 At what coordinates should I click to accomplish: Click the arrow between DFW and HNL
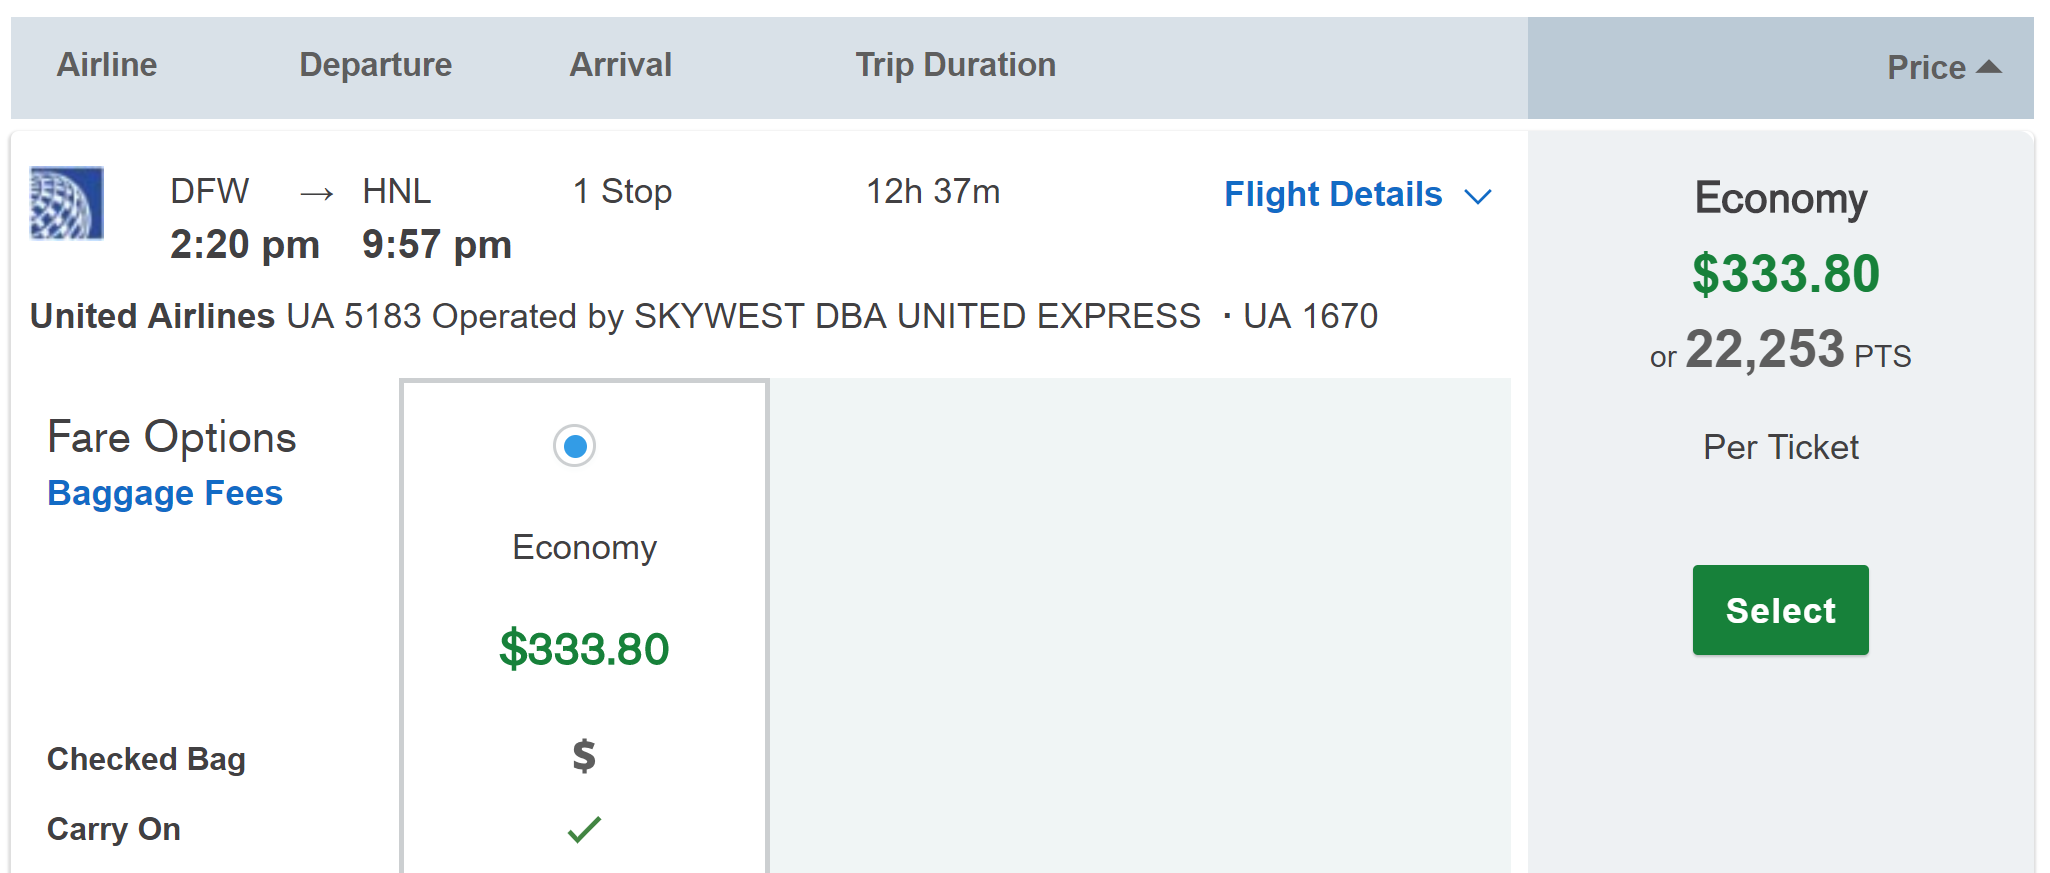[316, 193]
